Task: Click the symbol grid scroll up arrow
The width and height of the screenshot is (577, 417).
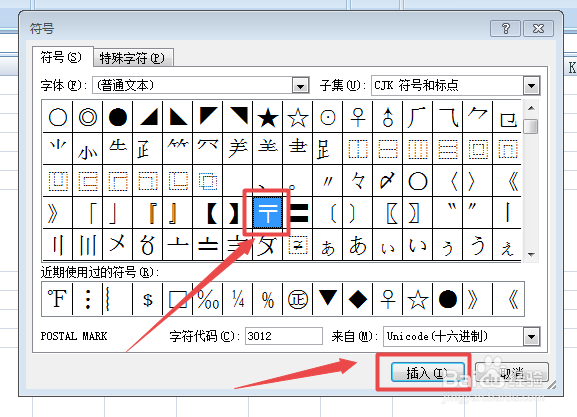Action: pyautogui.click(x=531, y=108)
